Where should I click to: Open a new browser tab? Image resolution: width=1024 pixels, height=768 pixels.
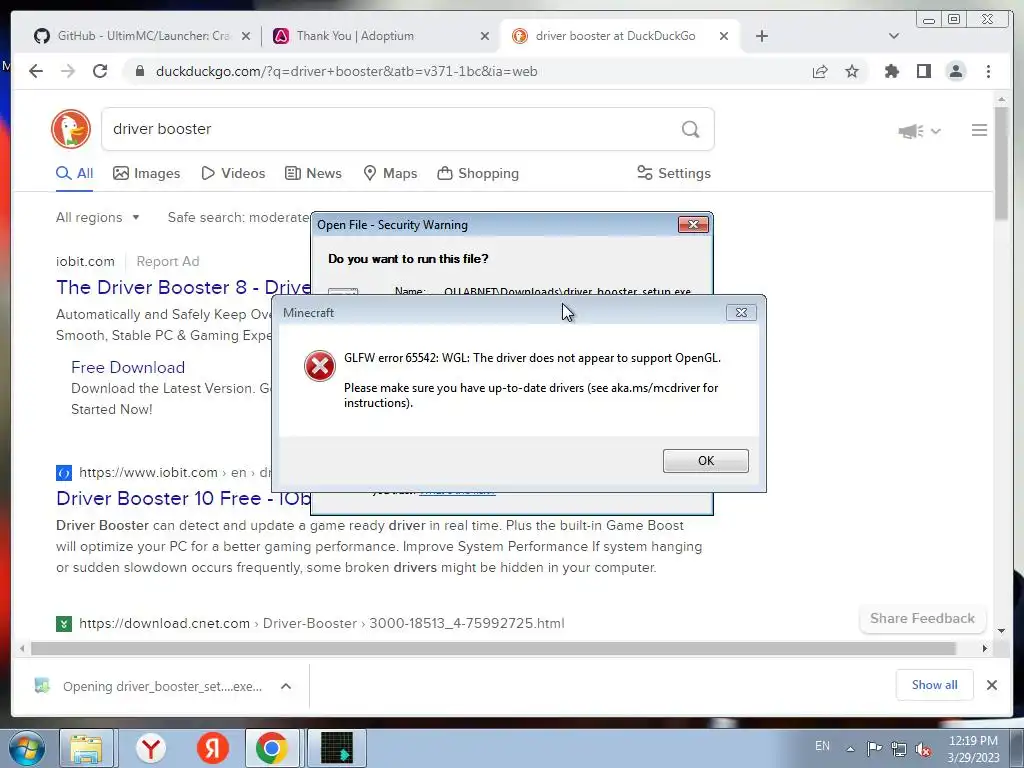click(x=761, y=36)
